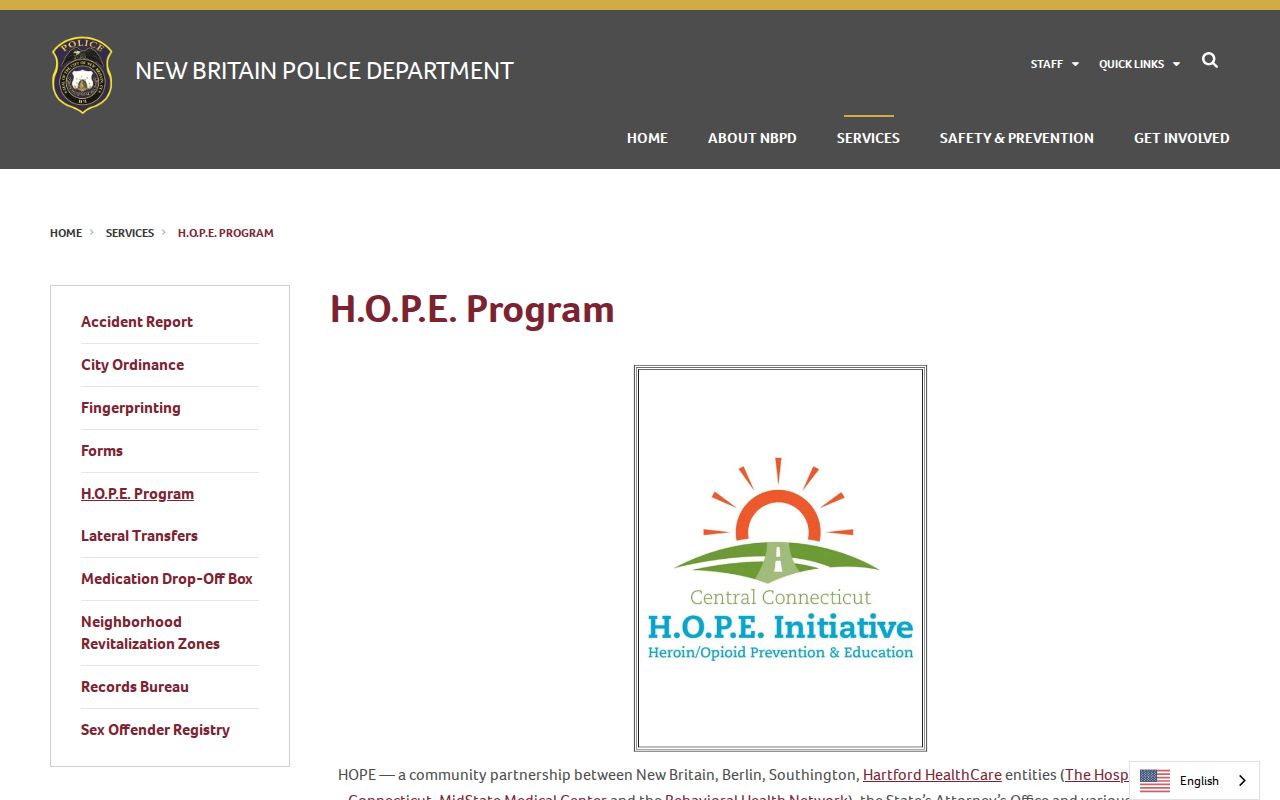This screenshot has width=1280, height=800.
Task: Go to the Home nav menu item
Action: [x=647, y=138]
